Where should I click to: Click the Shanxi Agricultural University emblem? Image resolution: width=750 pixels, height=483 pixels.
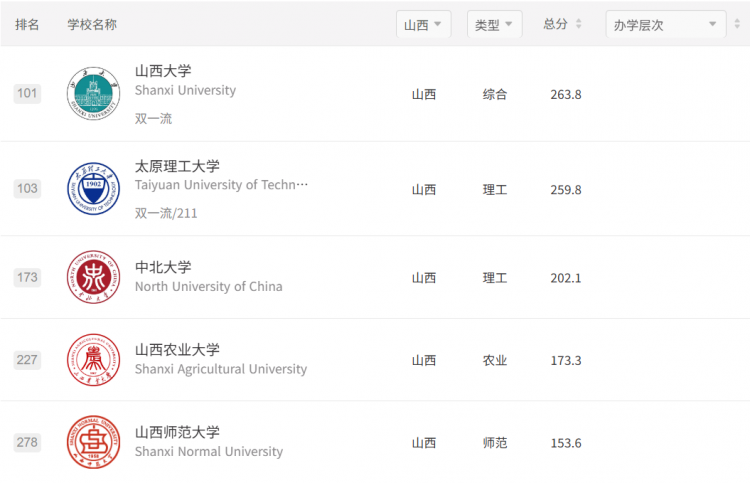coord(93,360)
